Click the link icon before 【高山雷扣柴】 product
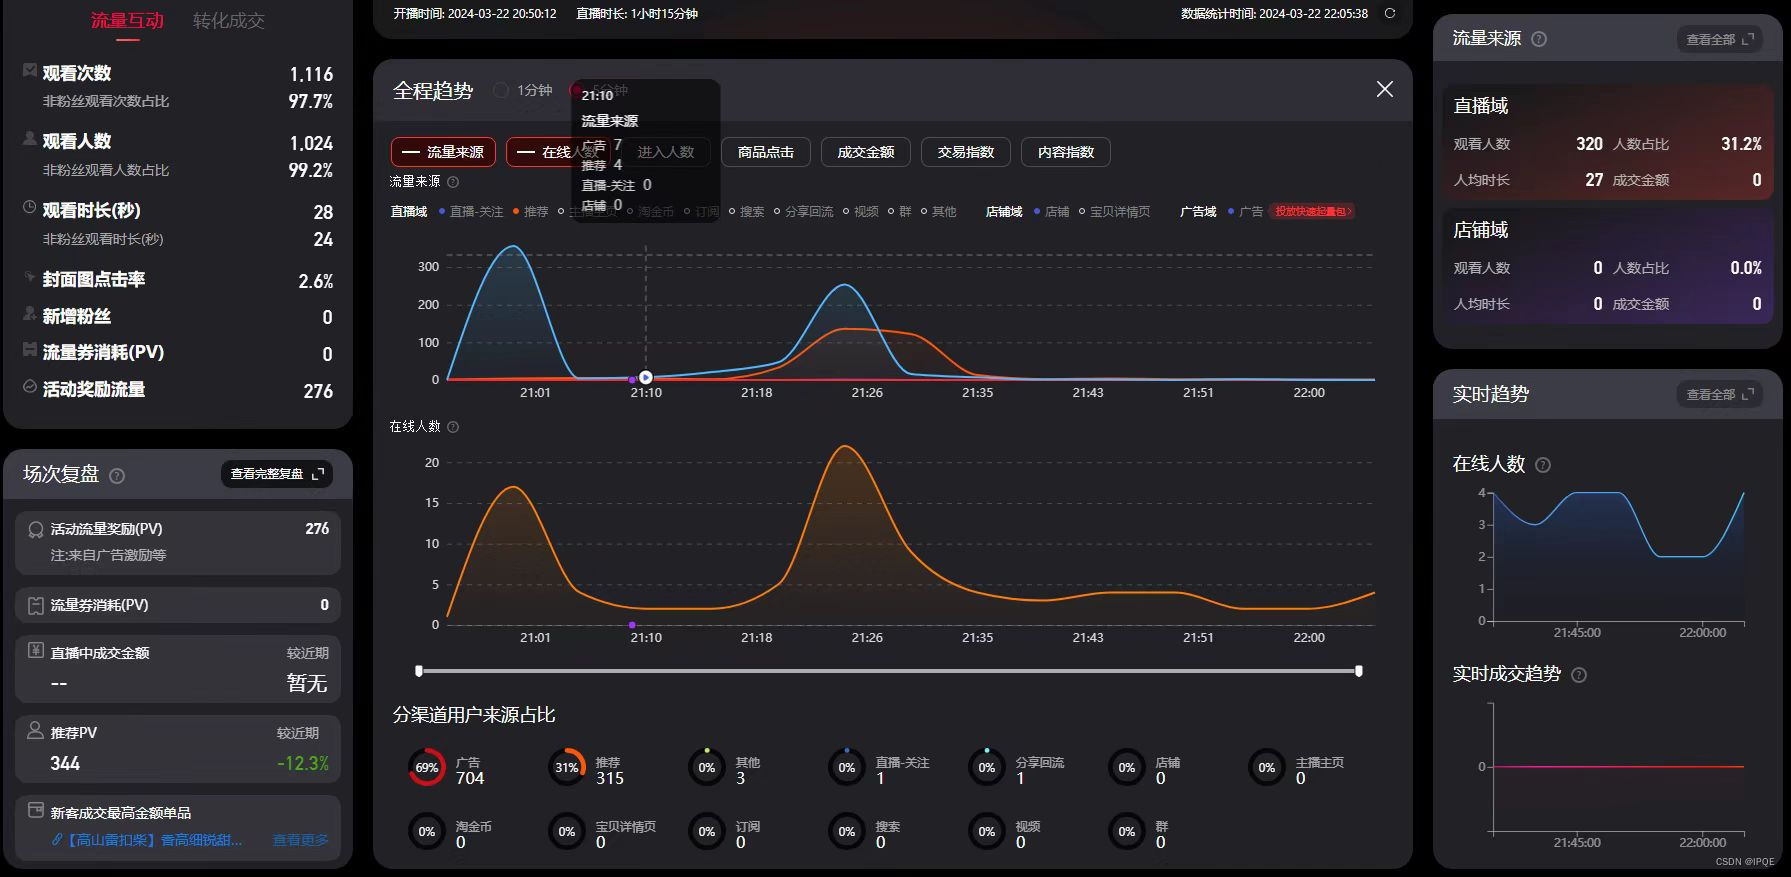Image resolution: width=1791 pixels, height=877 pixels. [x=57, y=840]
